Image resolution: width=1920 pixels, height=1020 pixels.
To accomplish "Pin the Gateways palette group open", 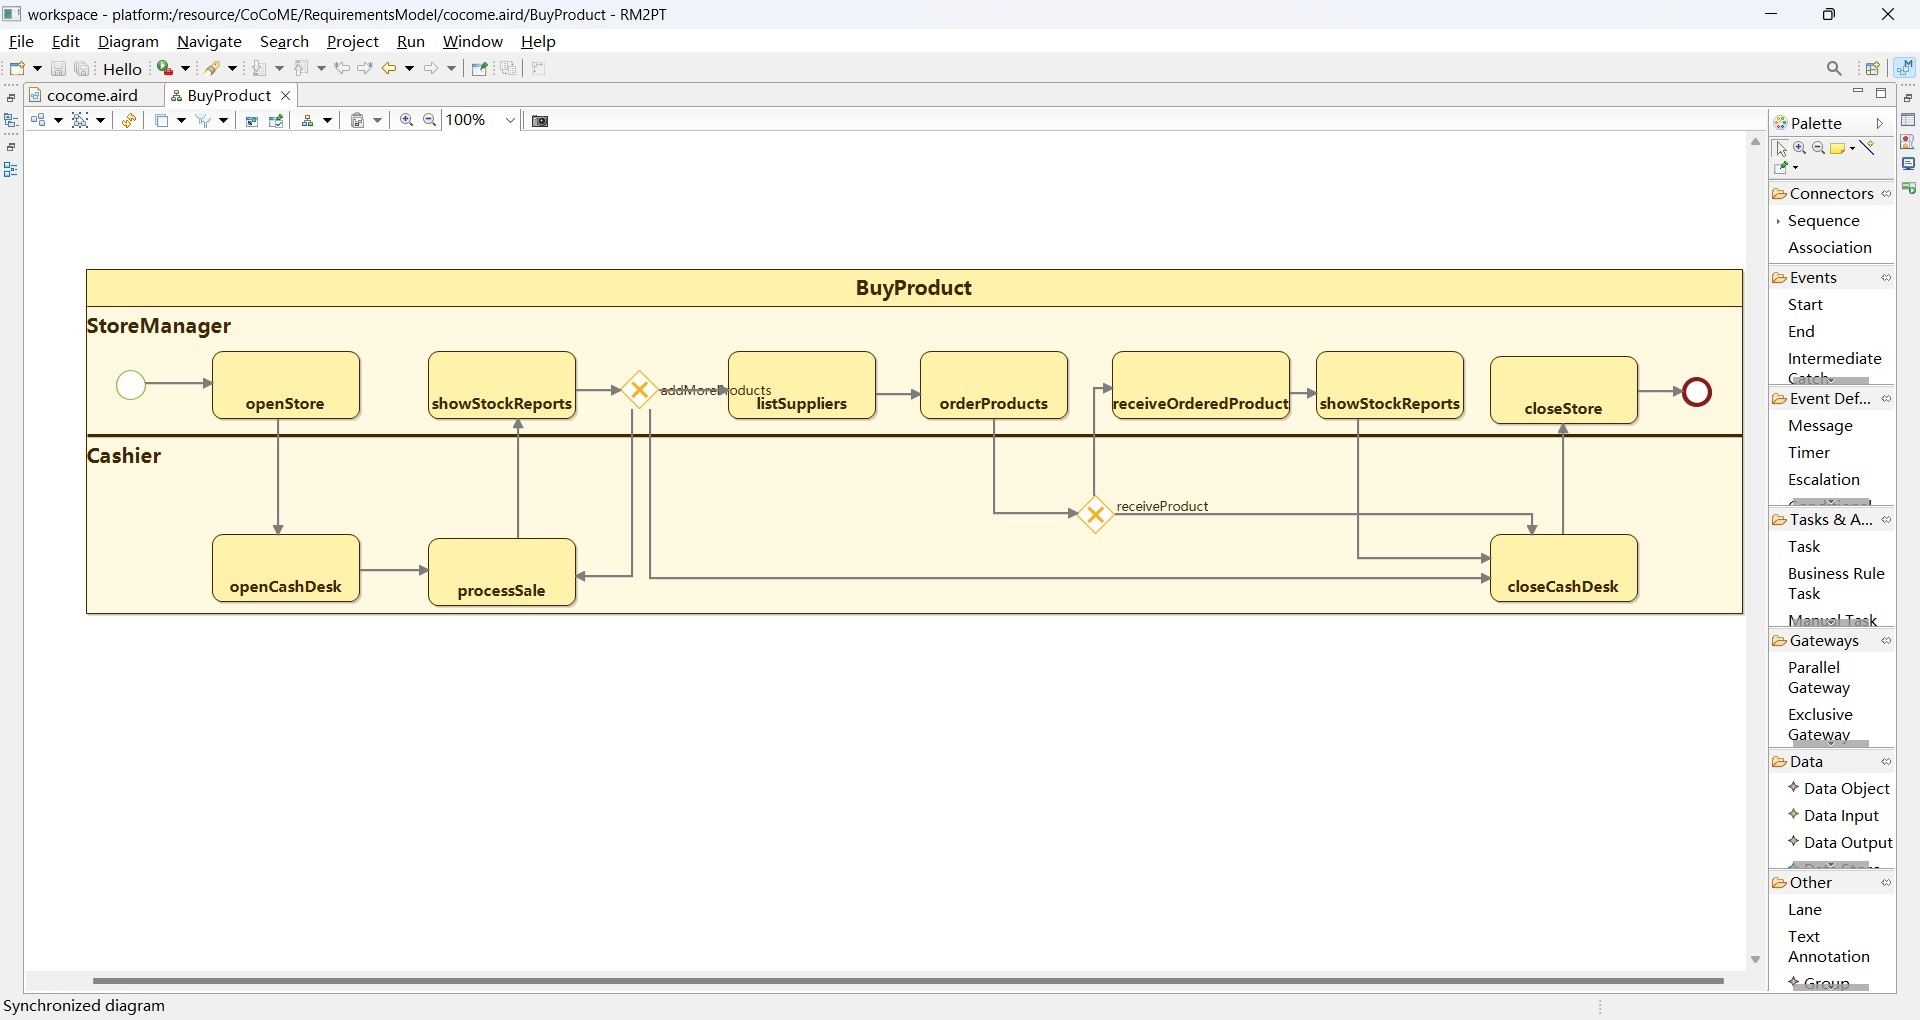I will coord(1886,641).
